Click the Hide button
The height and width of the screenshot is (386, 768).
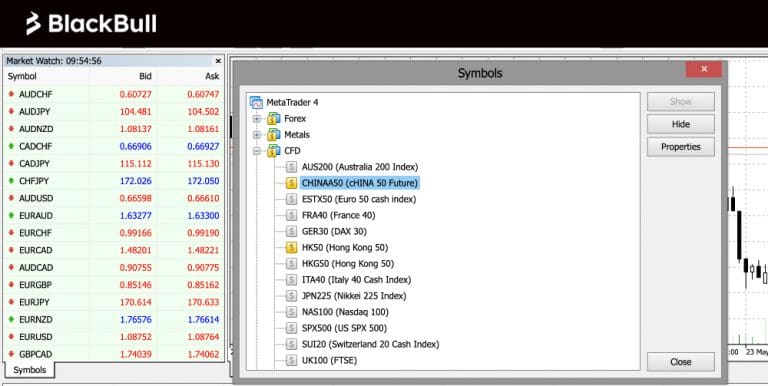680,124
